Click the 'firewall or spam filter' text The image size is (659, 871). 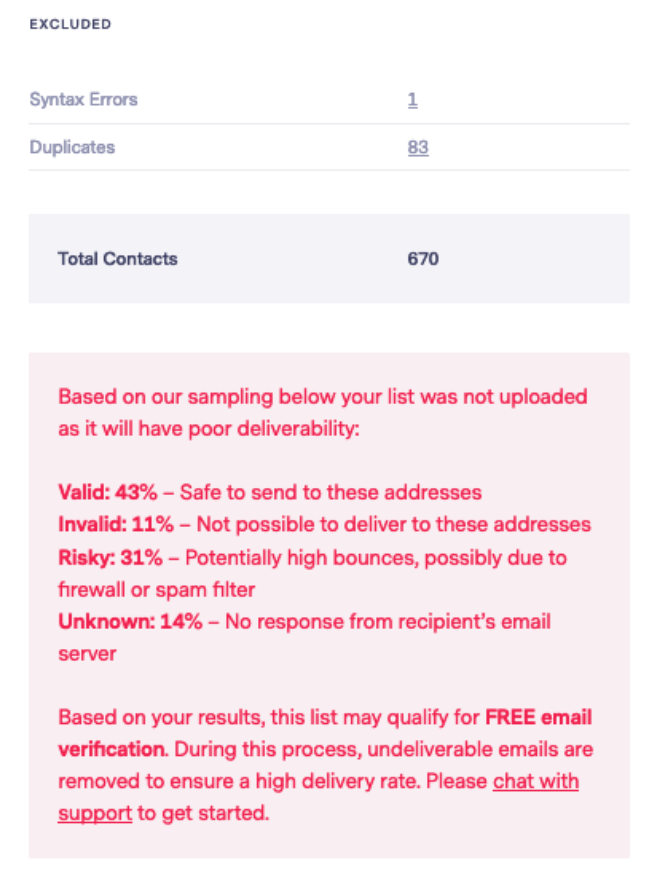pyautogui.click(x=156, y=590)
